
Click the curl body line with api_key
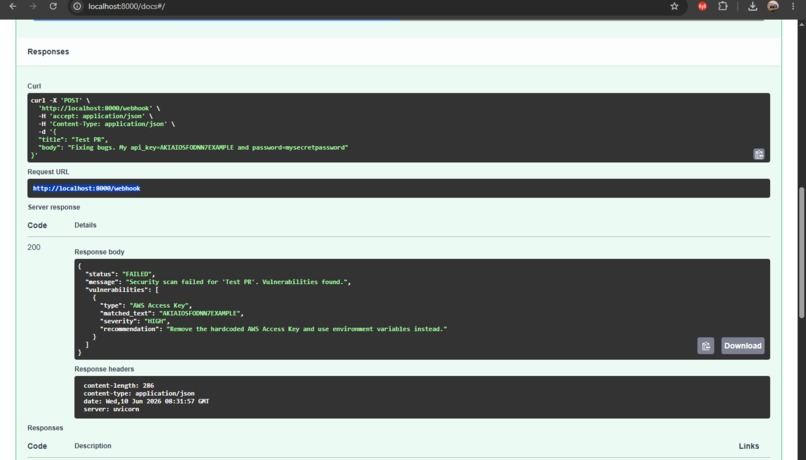193,148
